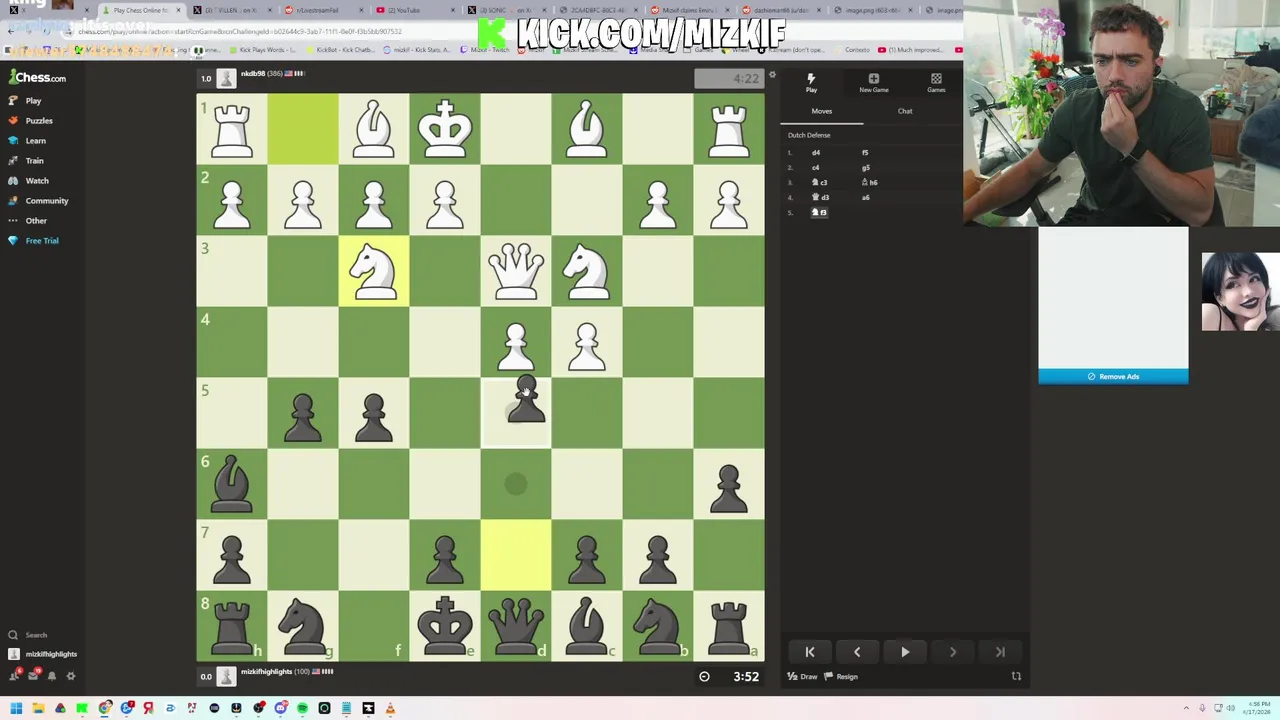Open the green Kick app in the taskbar

point(82,709)
